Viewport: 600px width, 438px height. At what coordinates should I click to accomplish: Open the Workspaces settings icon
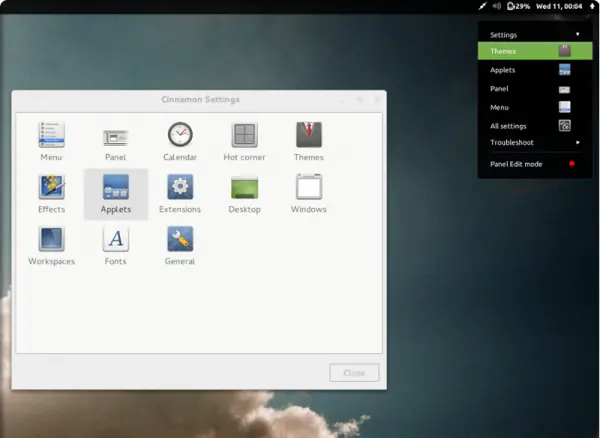pos(51,239)
